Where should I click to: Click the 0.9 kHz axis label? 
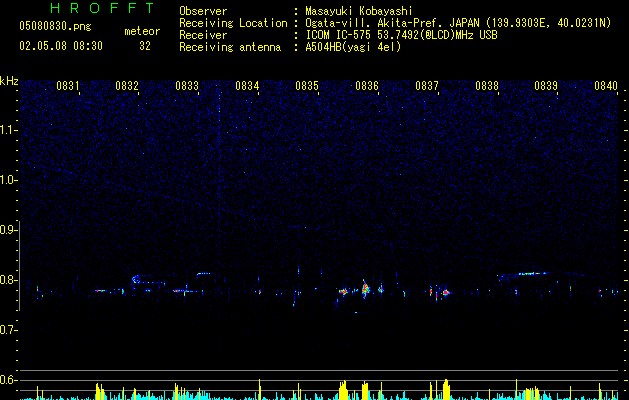(x=9, y=230)
